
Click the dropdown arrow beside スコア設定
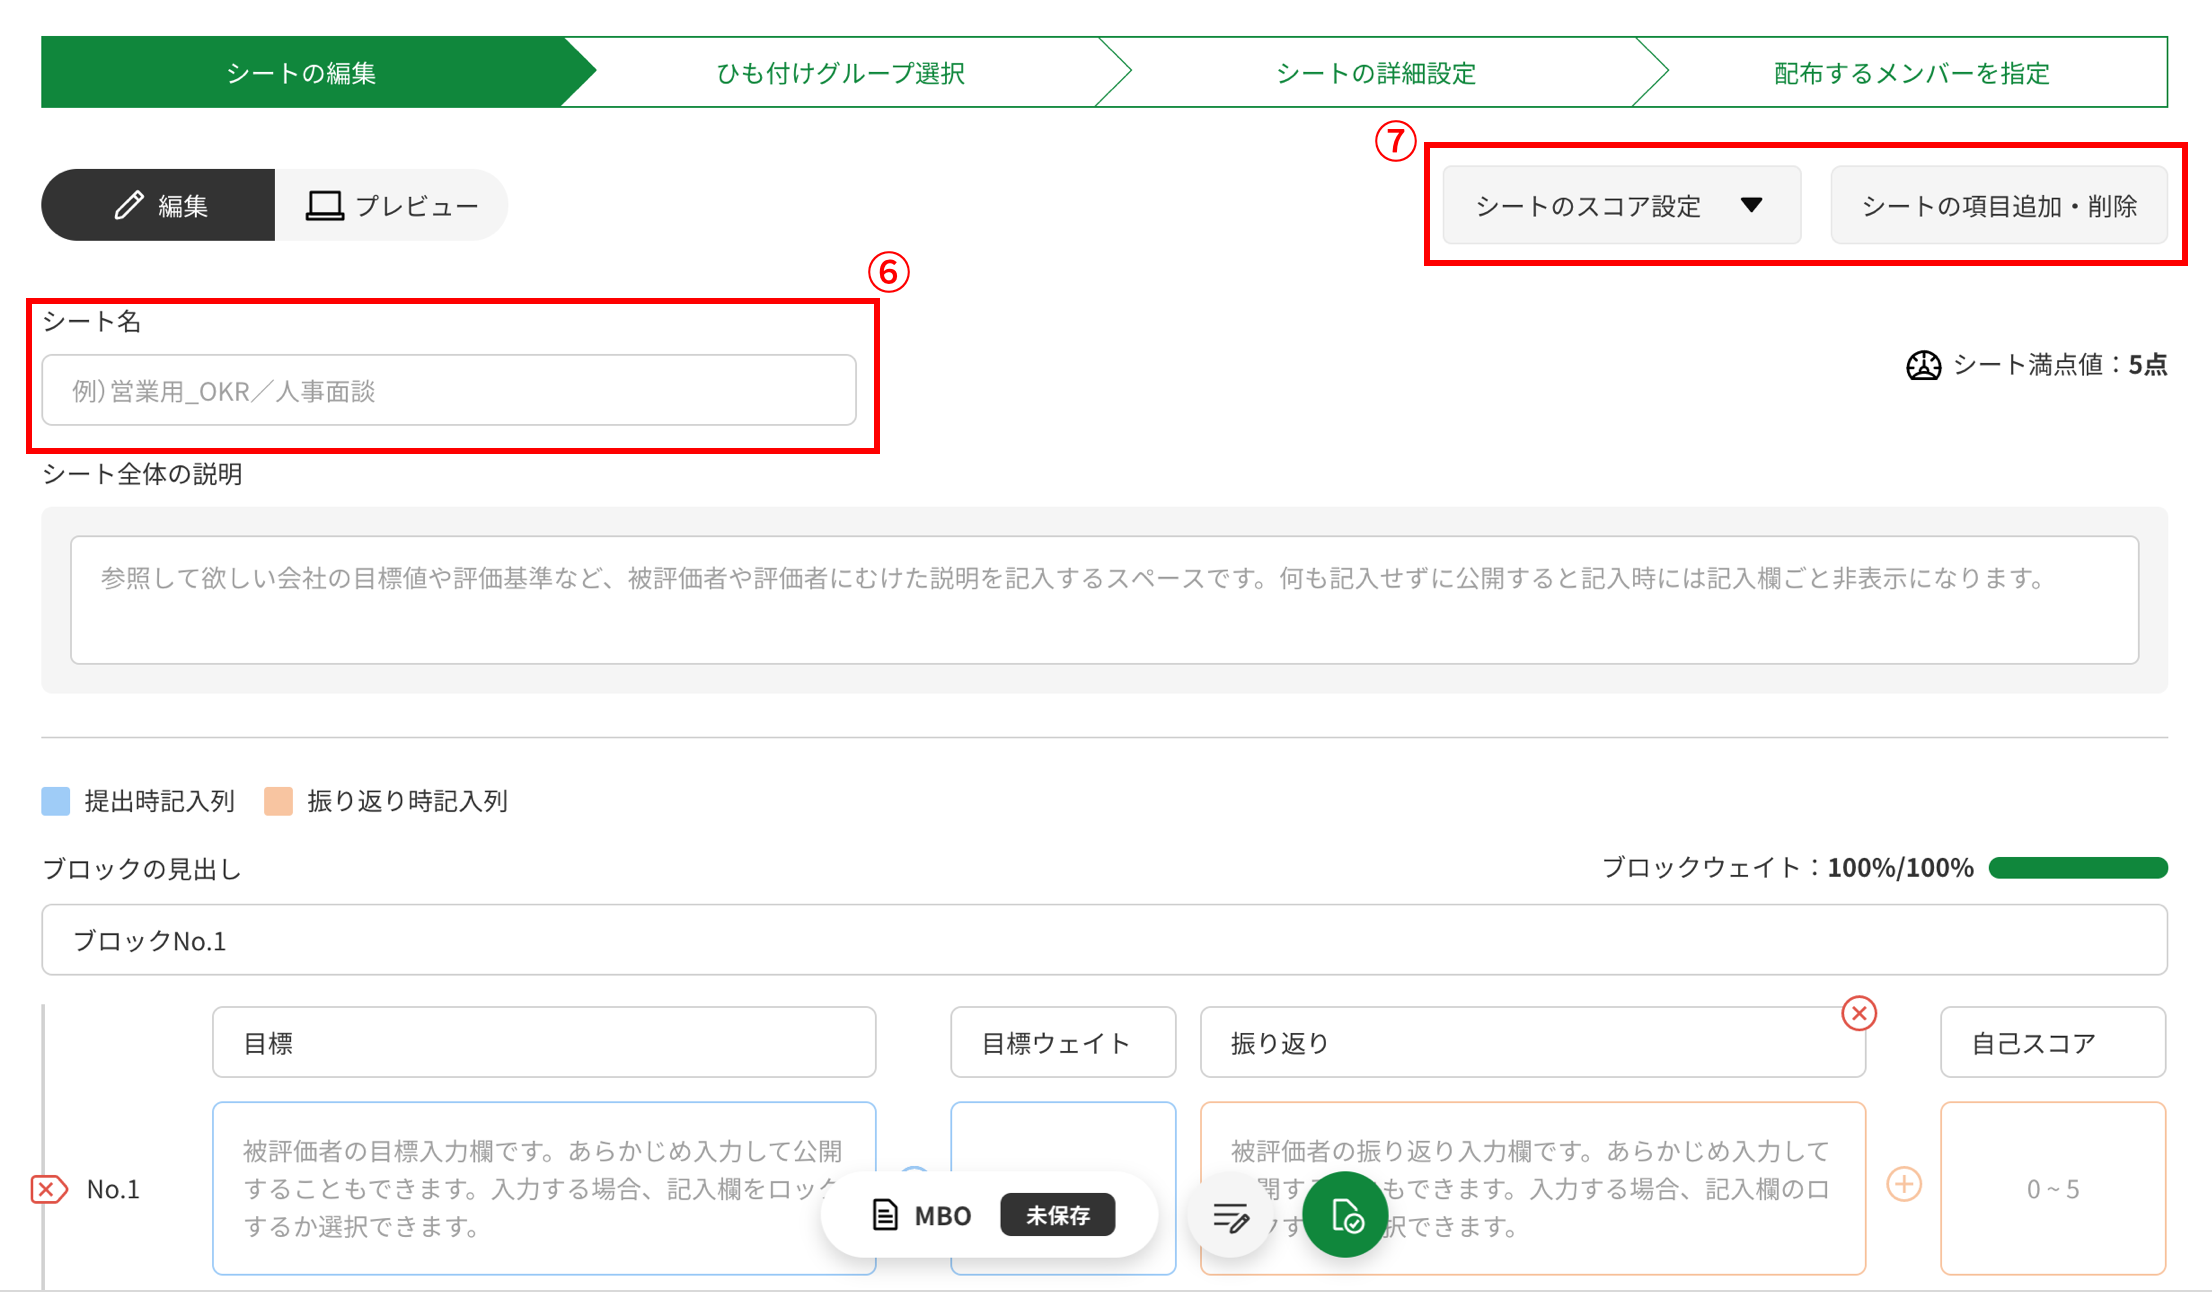coord(1751,205)
